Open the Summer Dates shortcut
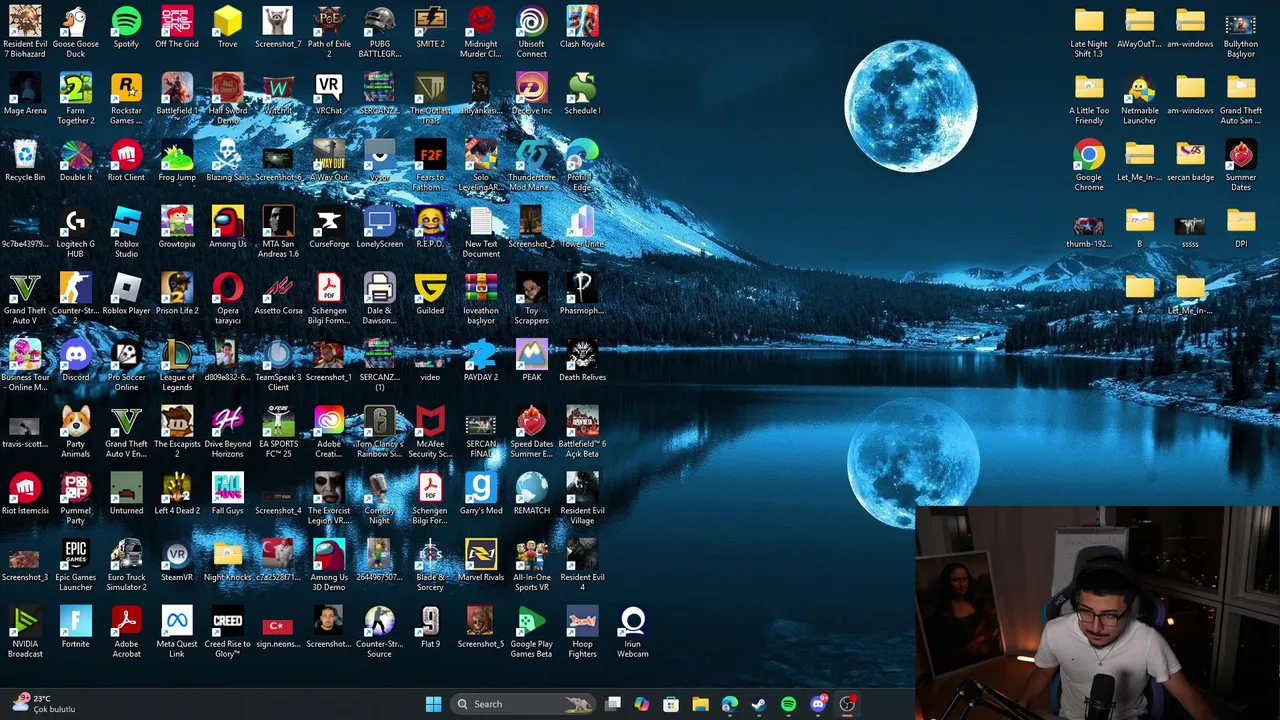The width and height of the screenshot is (1280, 720). tap(1241, 165)
